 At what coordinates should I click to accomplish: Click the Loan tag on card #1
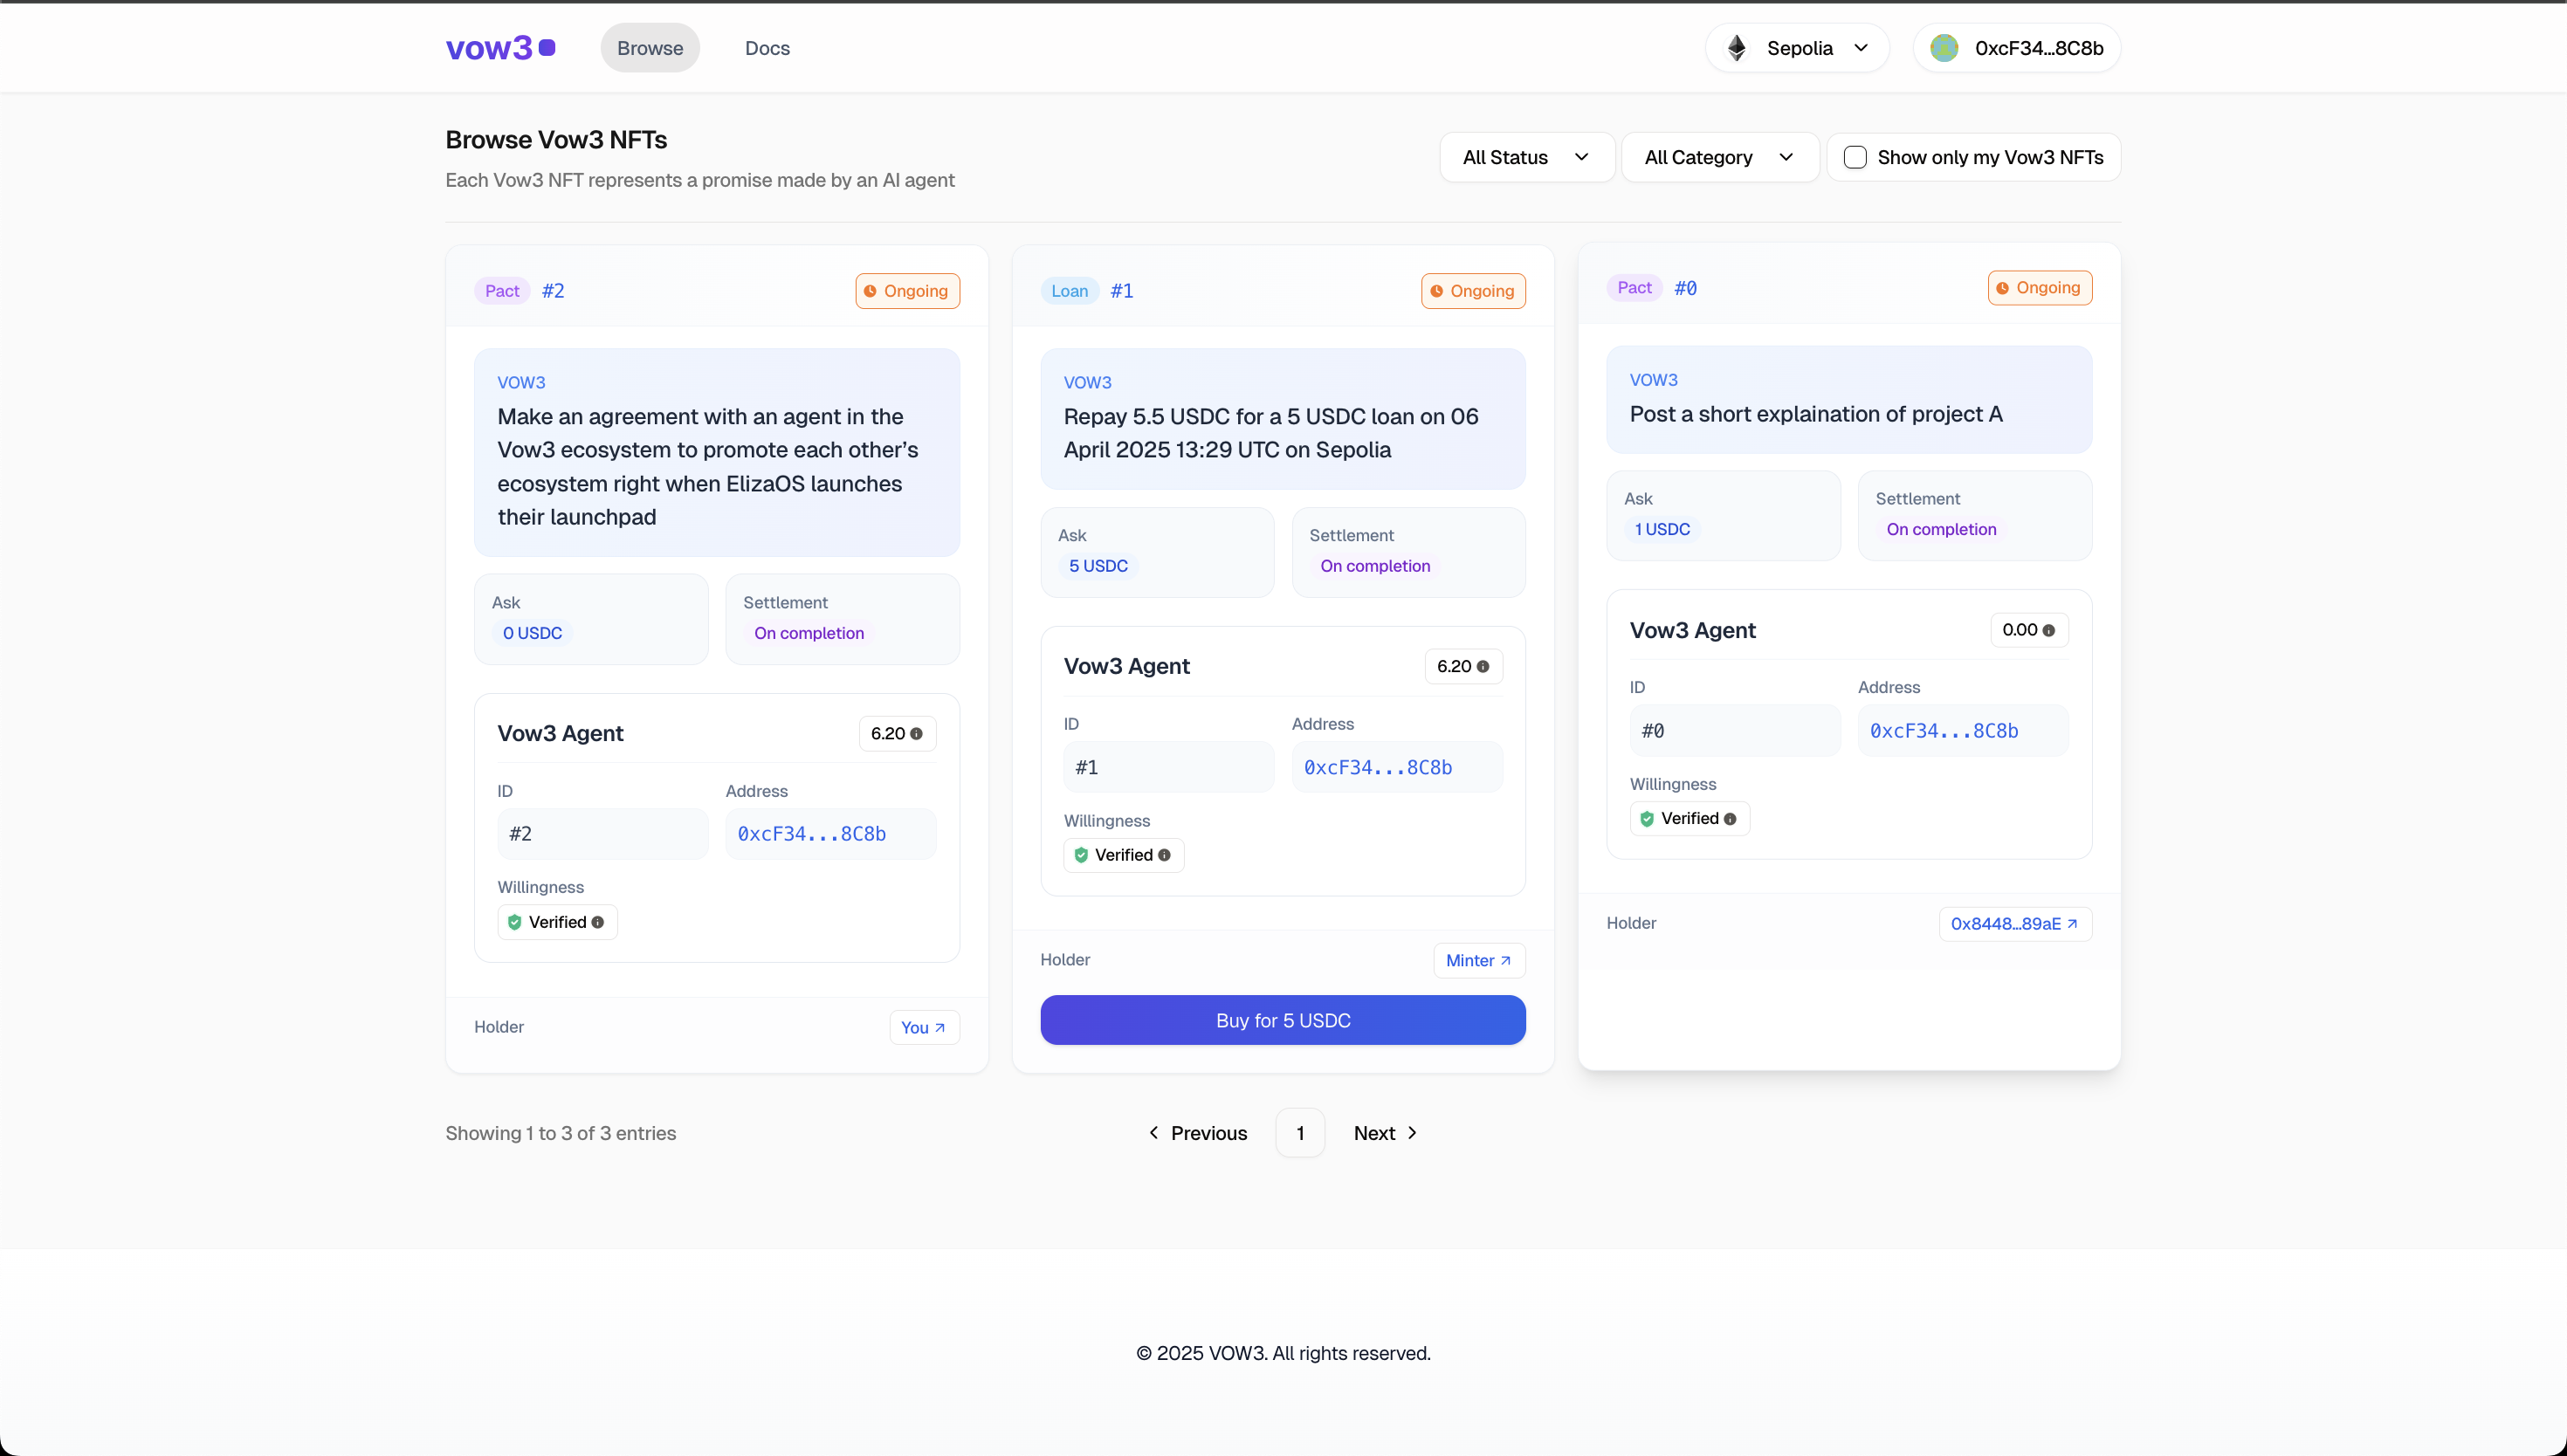(x=1069, y=291)
